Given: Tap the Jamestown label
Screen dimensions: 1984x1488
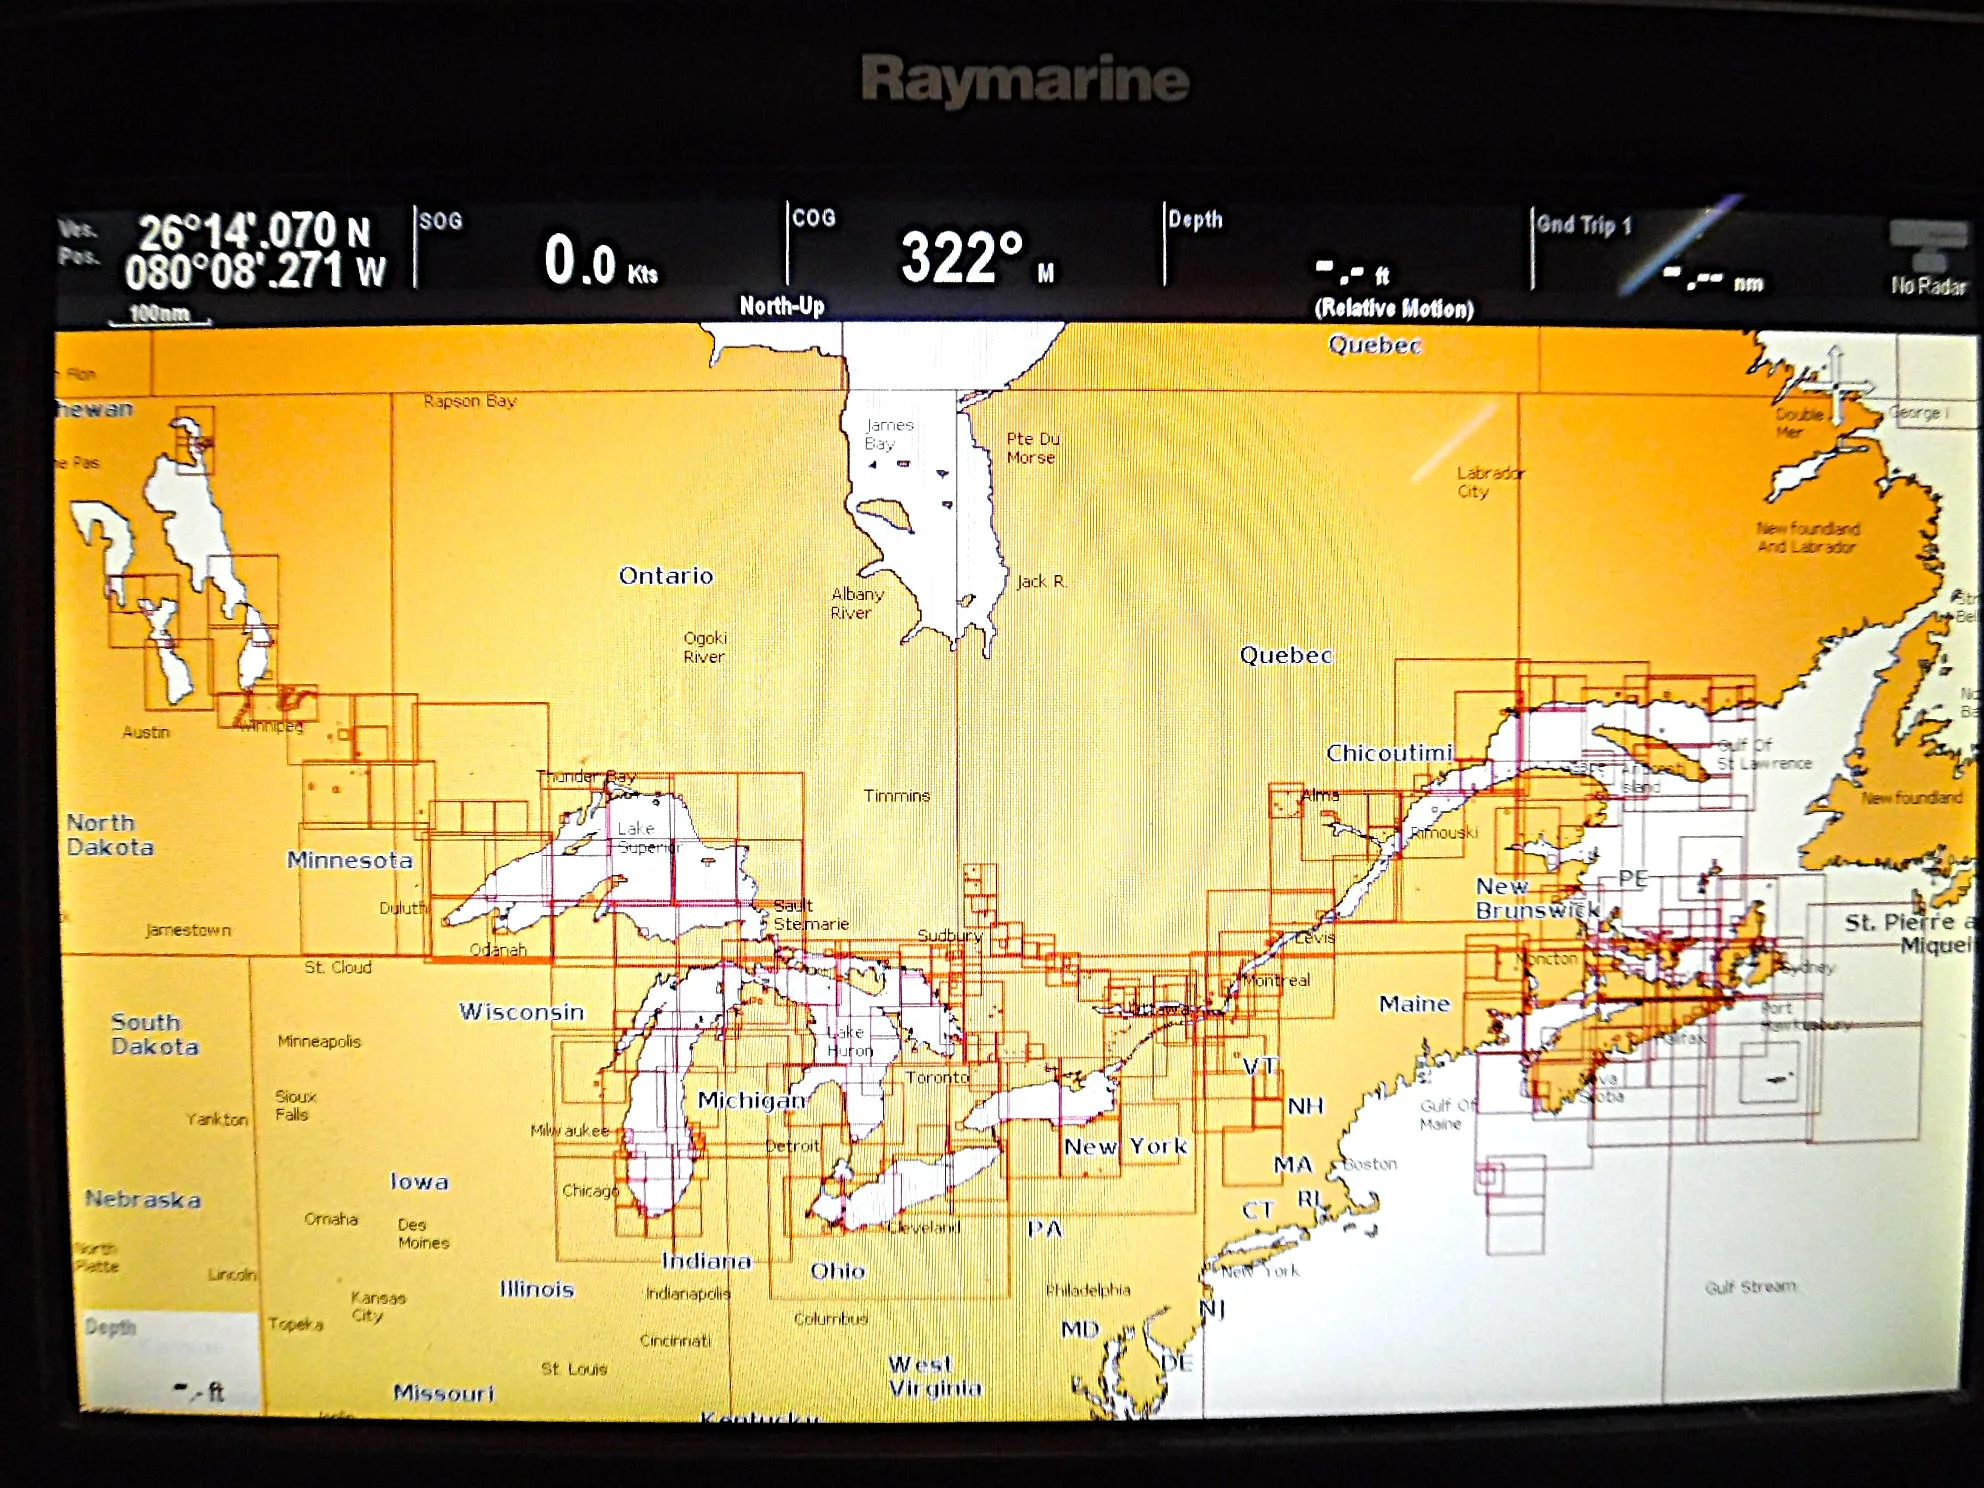Looking at the screenshot, I should pos(188,930).
